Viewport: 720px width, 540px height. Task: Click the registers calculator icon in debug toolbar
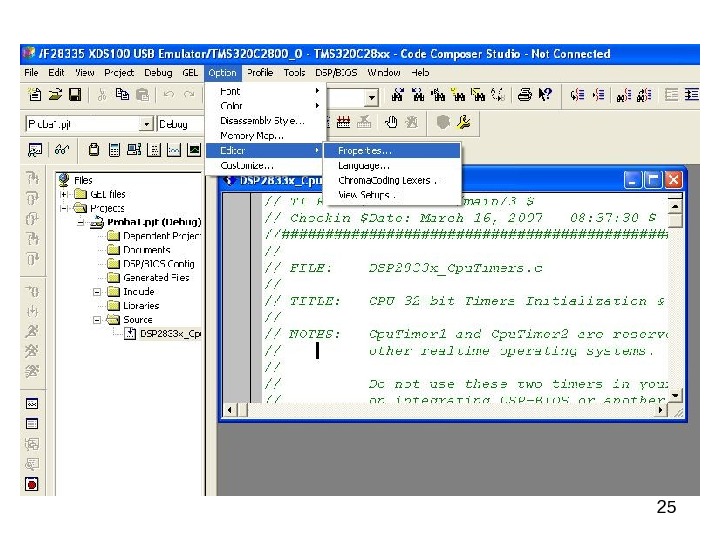click(x=114, y=150)
